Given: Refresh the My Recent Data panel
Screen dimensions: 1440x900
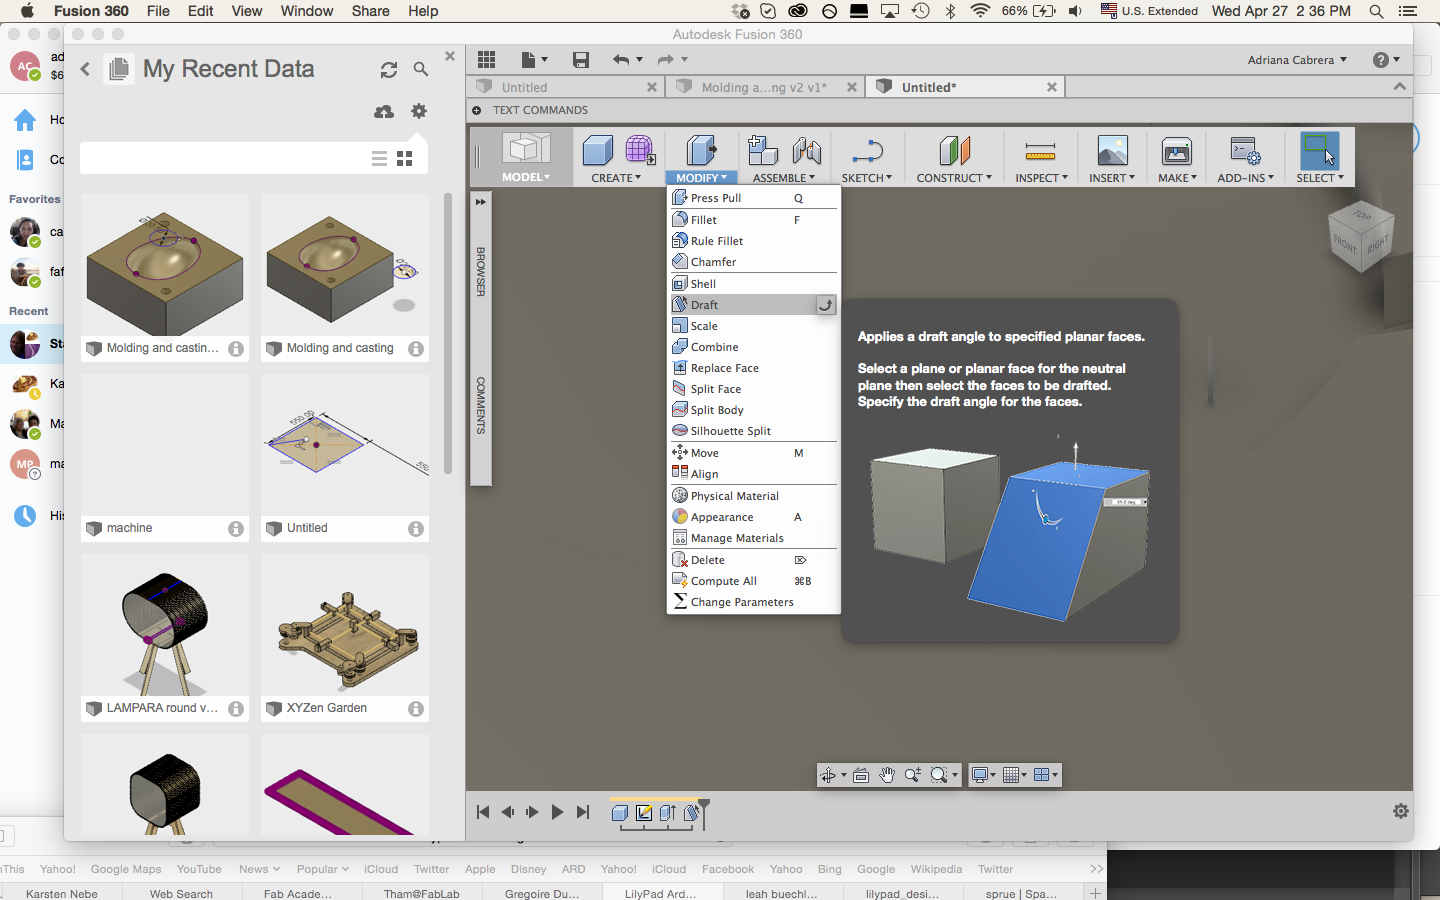Looking at the screenshot, I should pos(389,69).
